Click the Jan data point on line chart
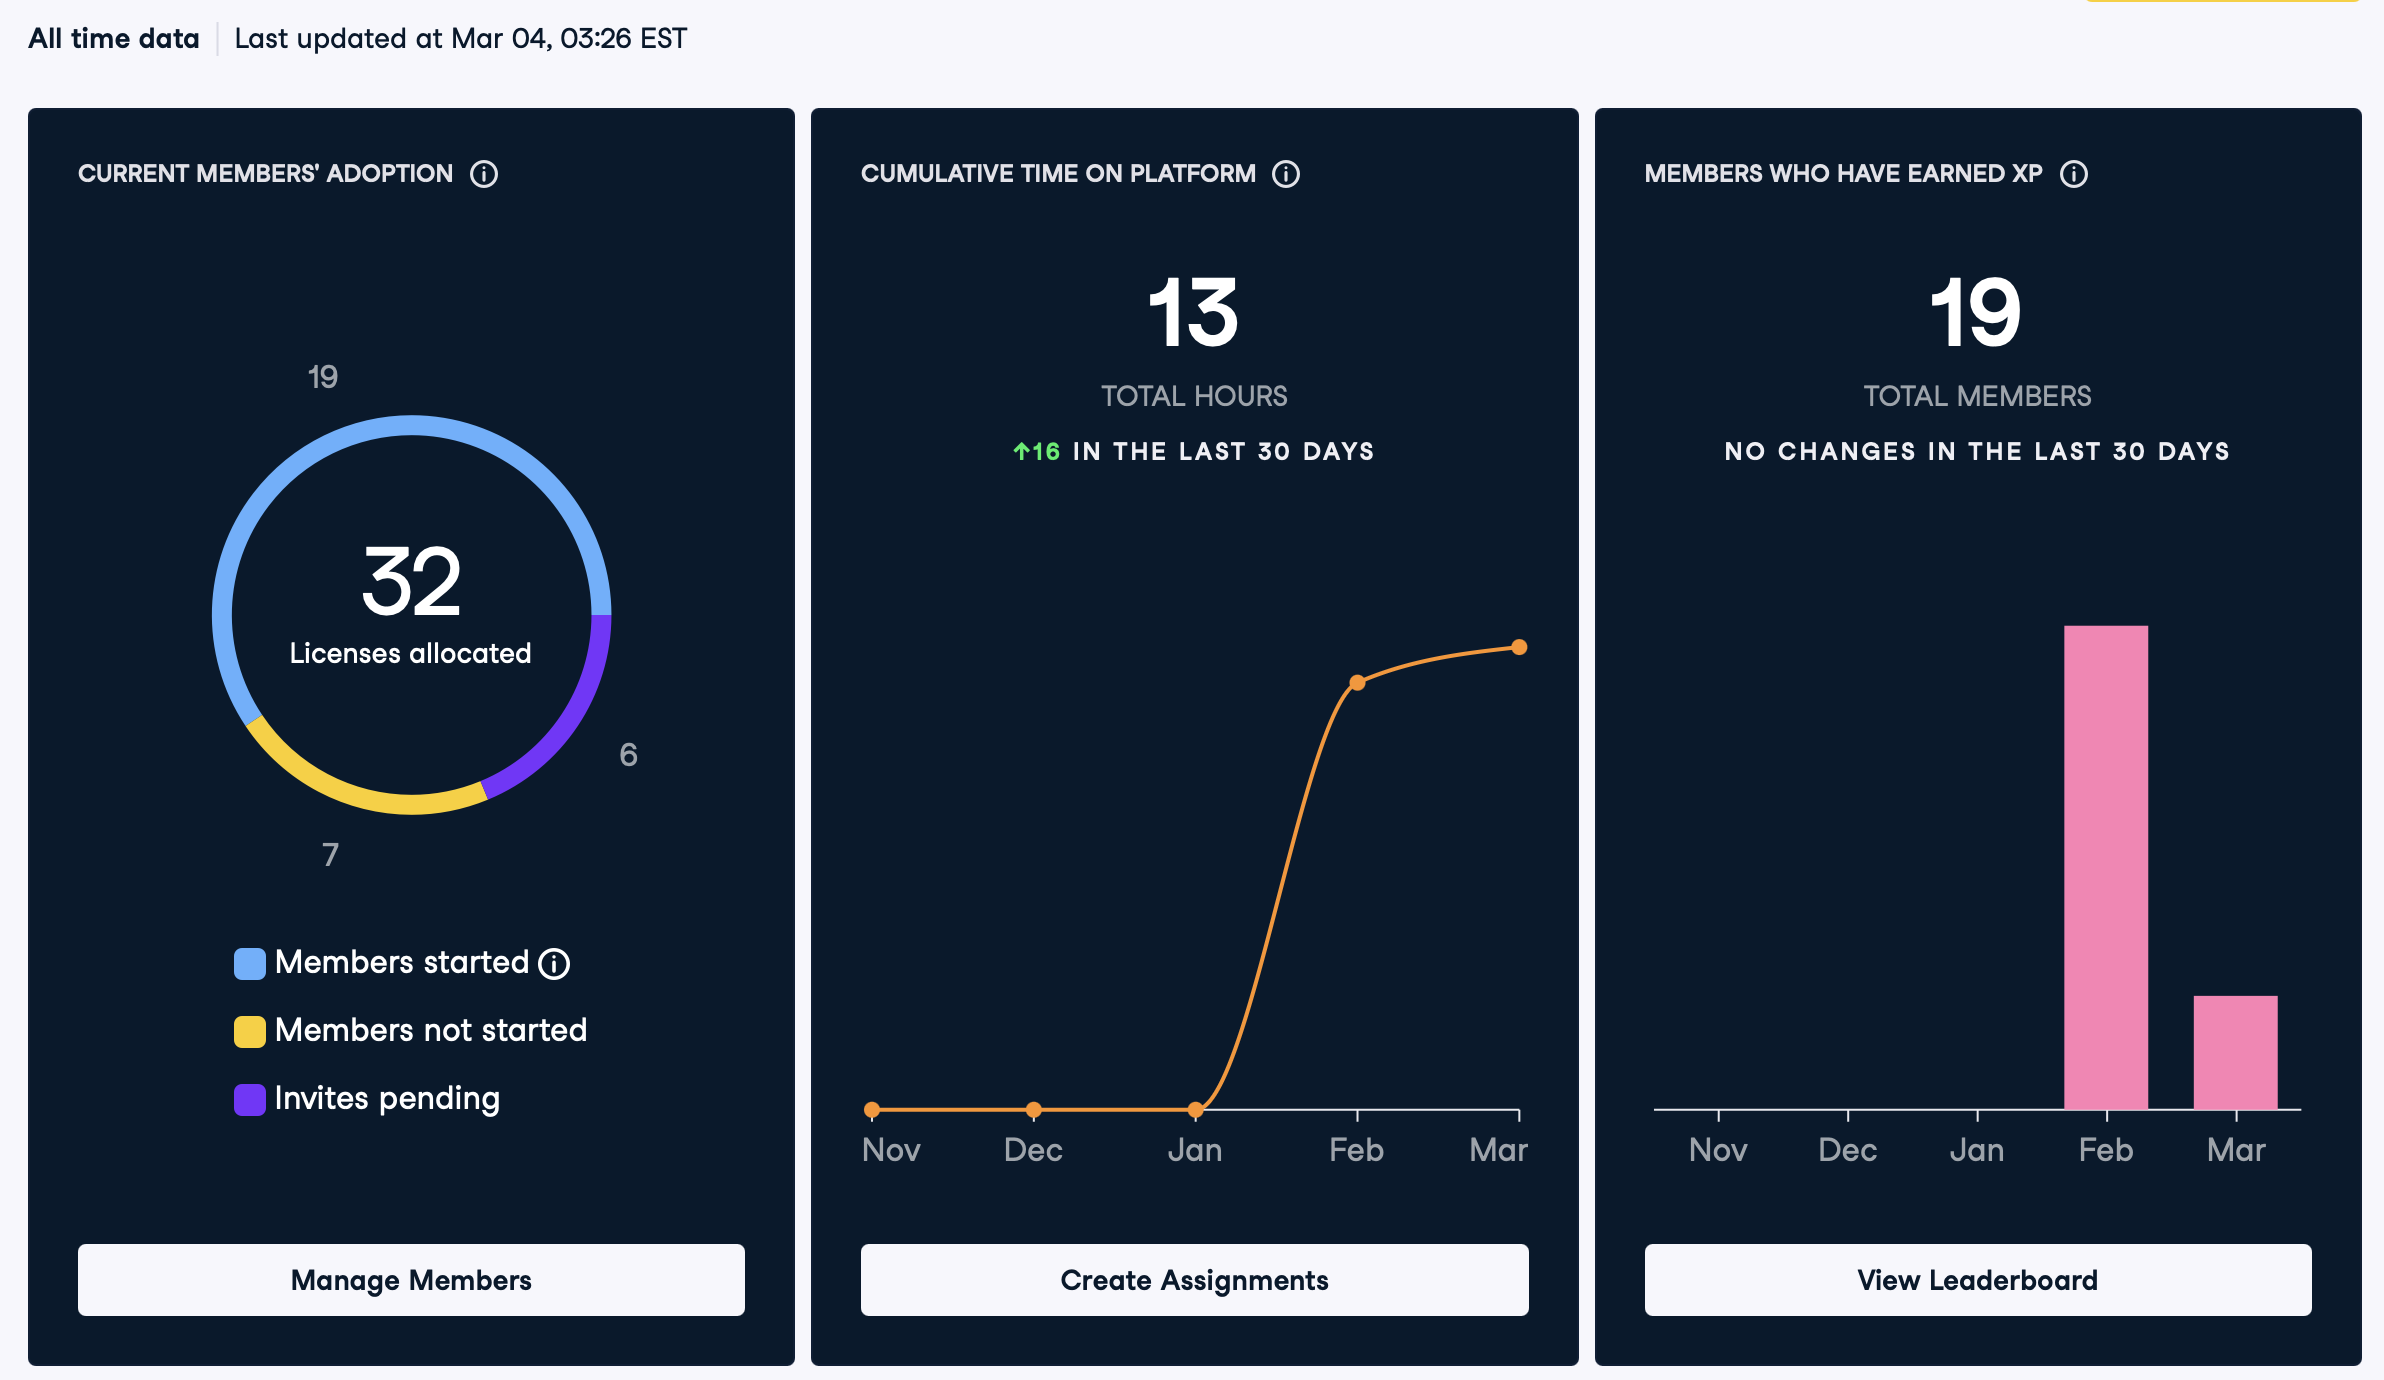This screenshot has width=2384, height=1380. click(1195, 1109)
